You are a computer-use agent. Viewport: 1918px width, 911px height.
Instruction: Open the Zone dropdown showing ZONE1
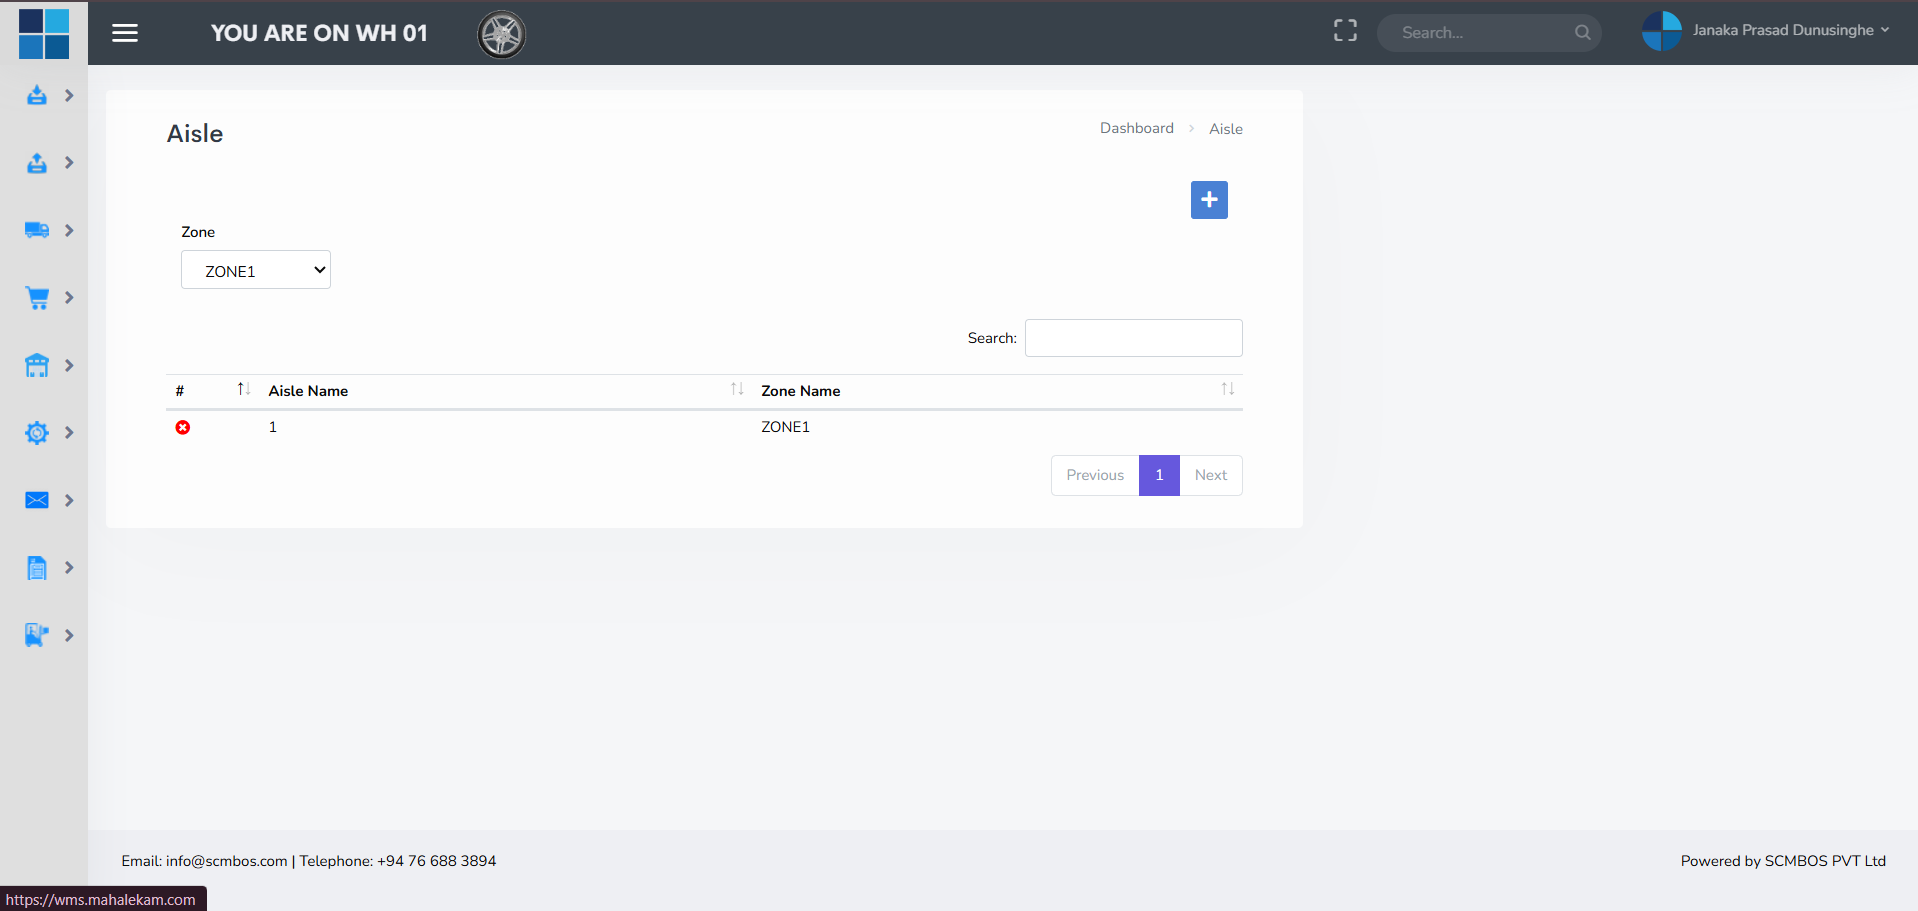[x=256, y=270]
